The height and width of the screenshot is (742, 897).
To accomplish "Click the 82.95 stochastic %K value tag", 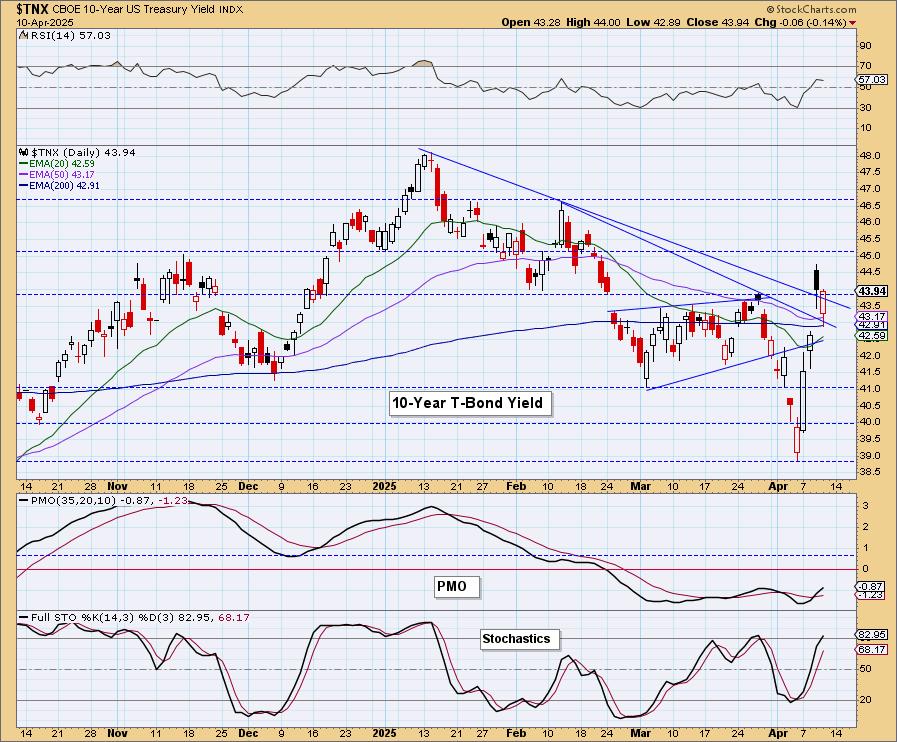I will (x=872, y=635).
